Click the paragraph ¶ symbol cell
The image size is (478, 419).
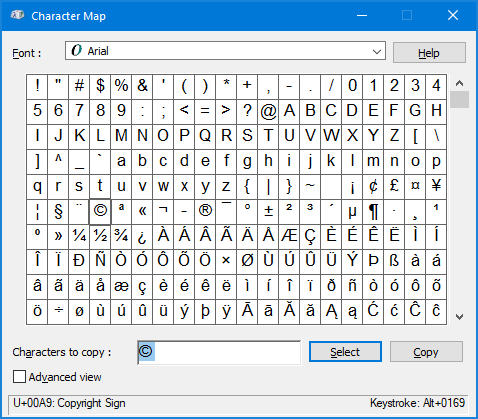coord(373,212)
